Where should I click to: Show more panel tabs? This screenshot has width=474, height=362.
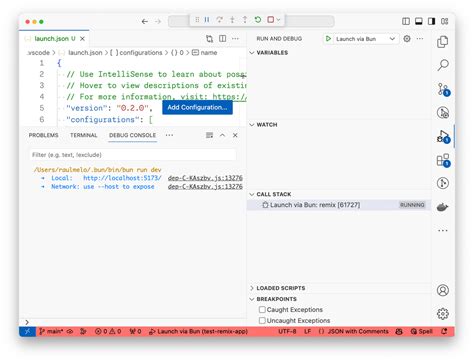[x=169, y=135]
